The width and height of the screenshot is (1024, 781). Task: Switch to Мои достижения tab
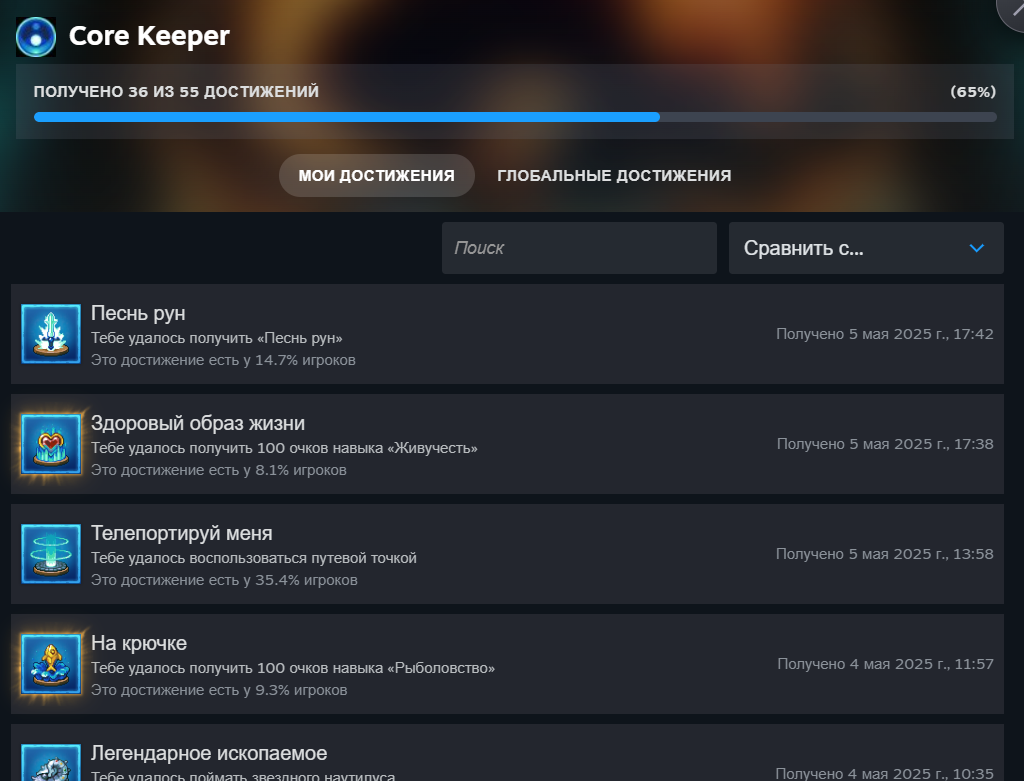tap(376, 176)
